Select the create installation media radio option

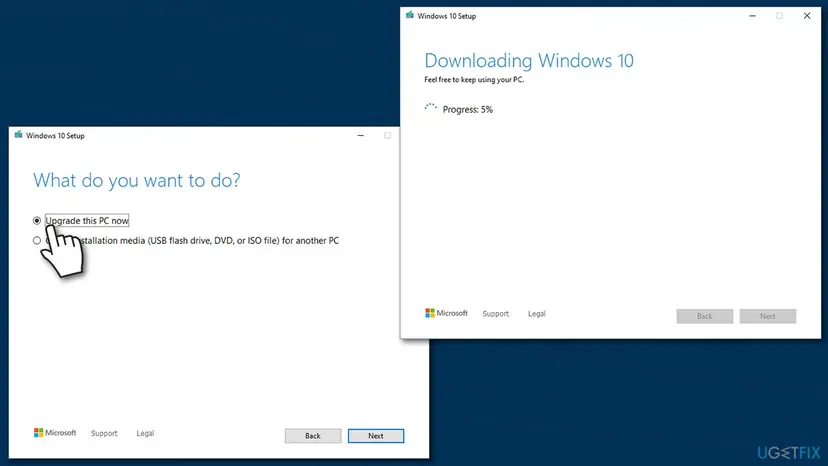(x=36, y=240)
